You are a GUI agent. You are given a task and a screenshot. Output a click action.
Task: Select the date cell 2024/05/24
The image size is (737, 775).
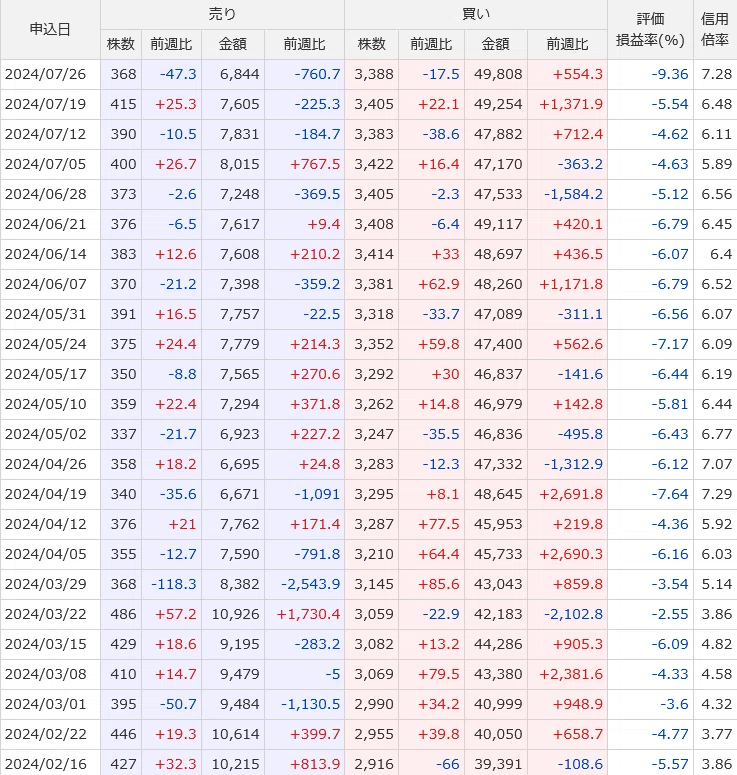(x=50, y=344)
